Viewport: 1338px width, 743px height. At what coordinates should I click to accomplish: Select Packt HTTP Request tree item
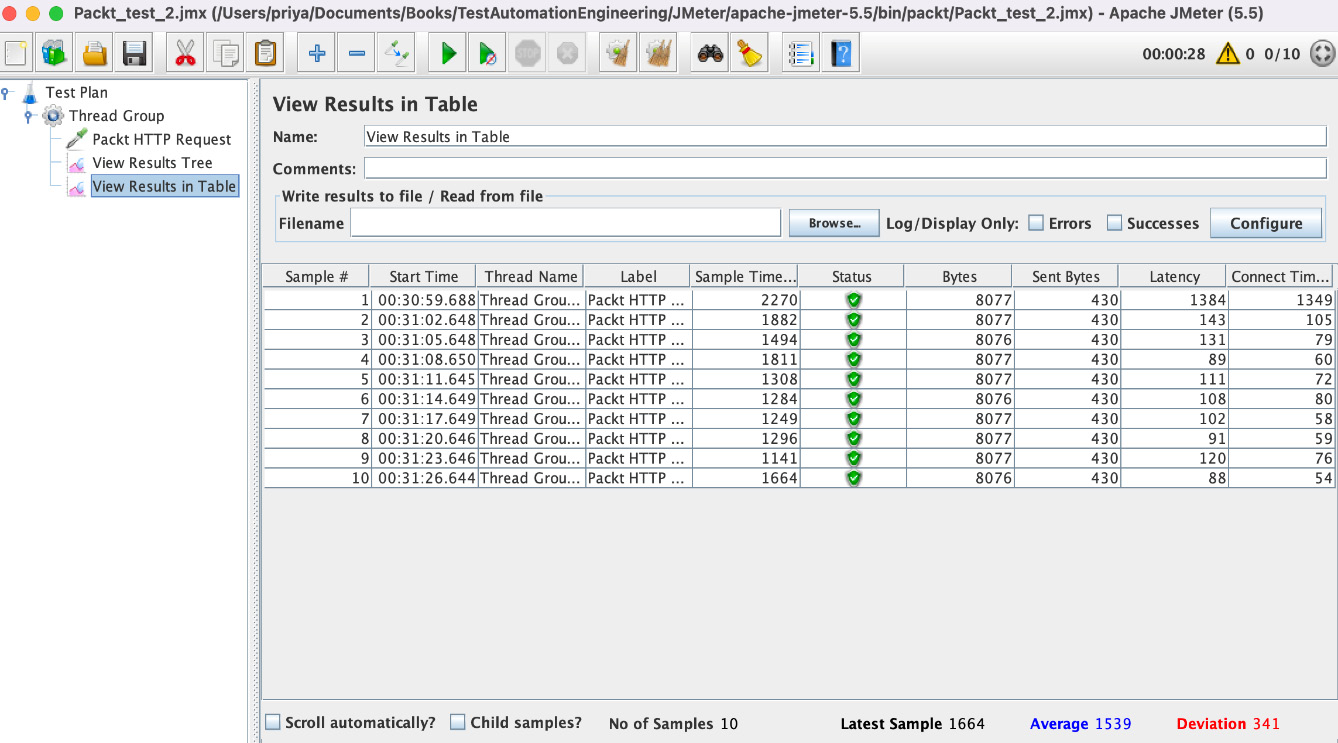162,140
